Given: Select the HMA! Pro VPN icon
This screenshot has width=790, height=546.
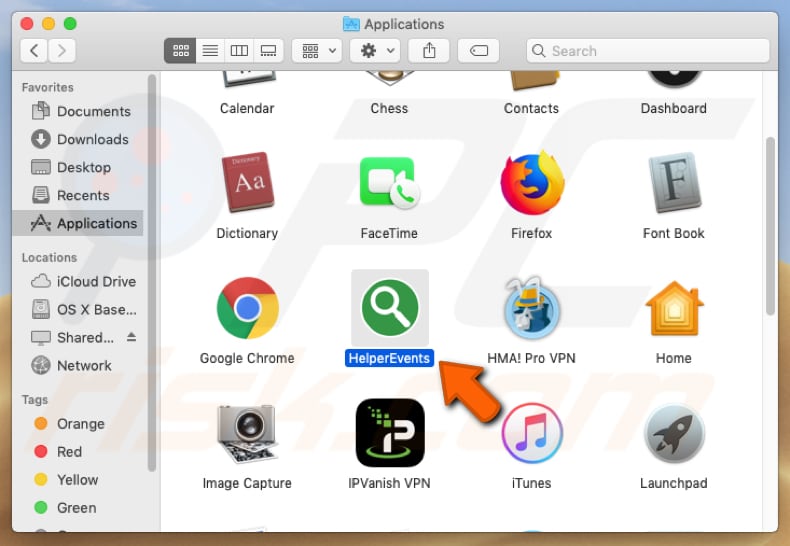Looking at the screenshot, I should [532, 308].
